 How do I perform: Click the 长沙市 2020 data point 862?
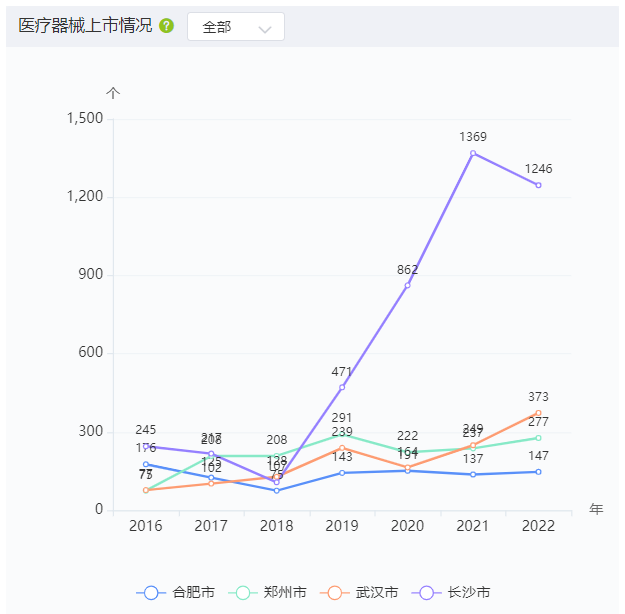pyautogui.click(x=407, y=285)
